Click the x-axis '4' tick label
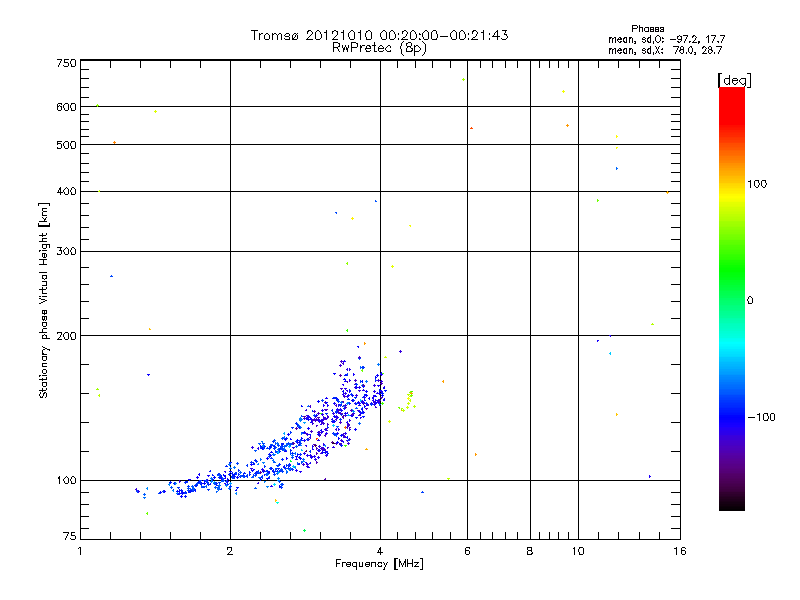This screenshot has width=800, height=600. (380, 551)
